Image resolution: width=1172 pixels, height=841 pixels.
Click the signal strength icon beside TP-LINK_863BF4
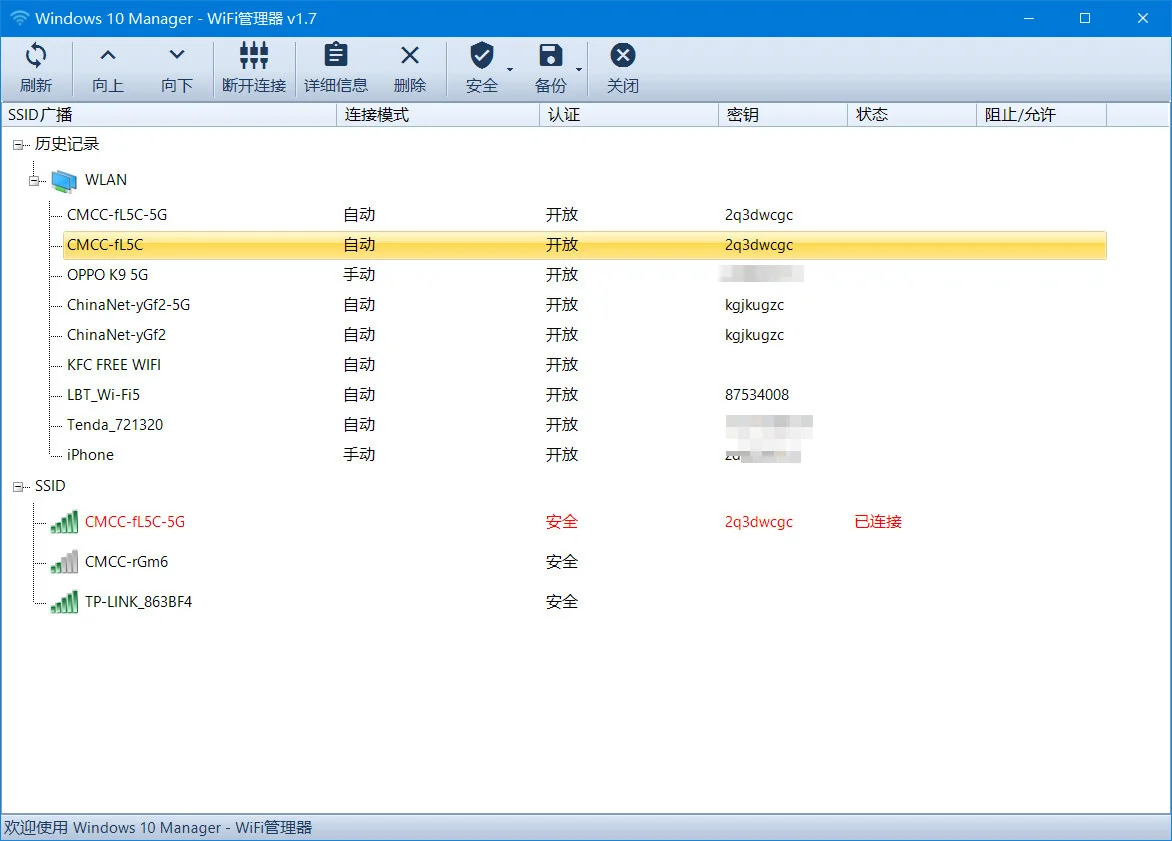[64, 601]
